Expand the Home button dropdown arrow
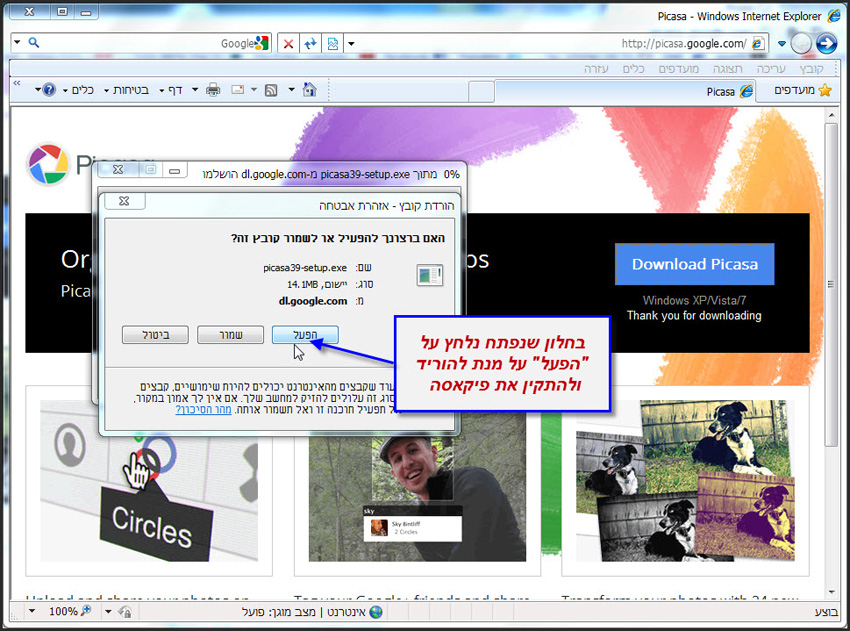The height and width of the screenshot is (631, 850). [292, 89]
